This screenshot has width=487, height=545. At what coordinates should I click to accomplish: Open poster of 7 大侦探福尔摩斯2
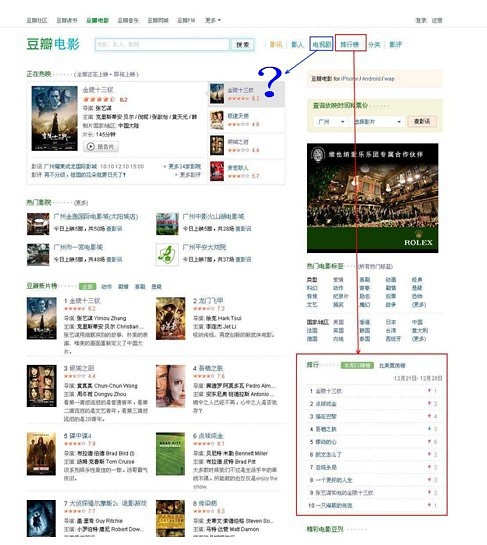pyautogui.click(x=41, y=518)
